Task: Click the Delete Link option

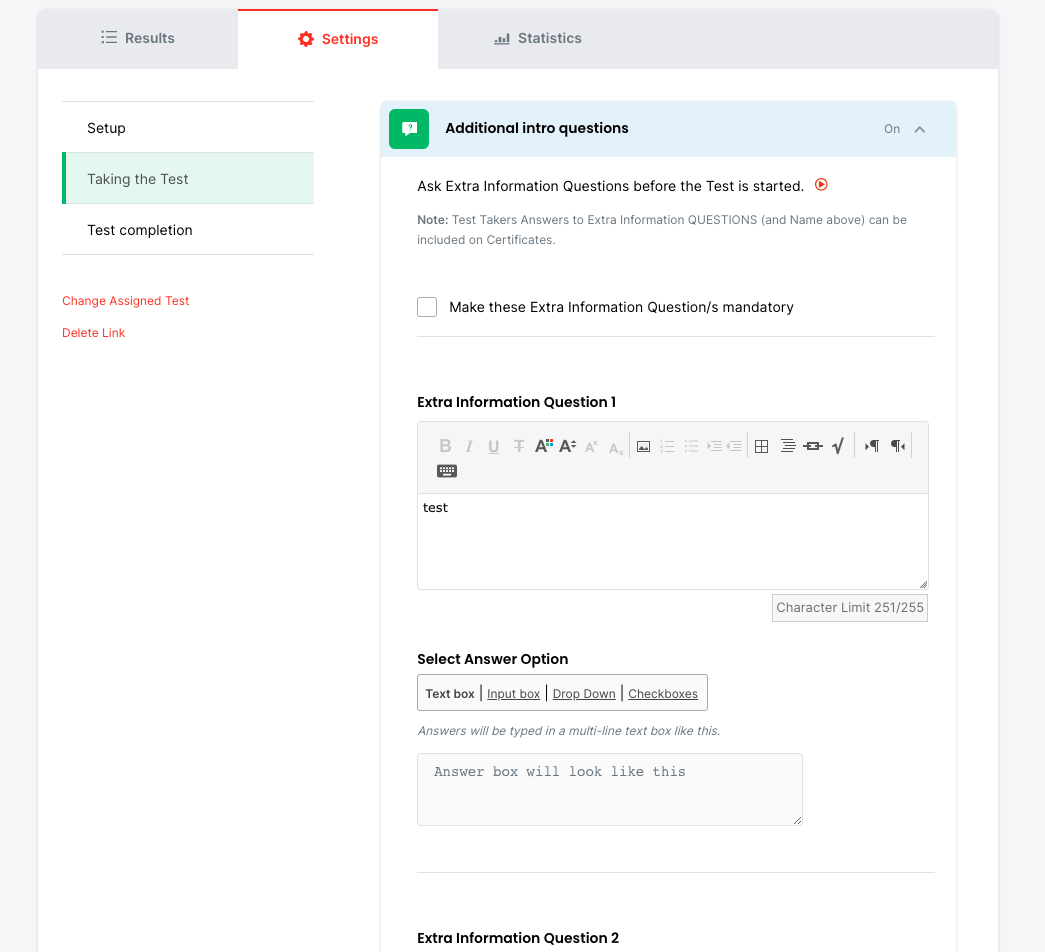Action: (x=94, y=333)
